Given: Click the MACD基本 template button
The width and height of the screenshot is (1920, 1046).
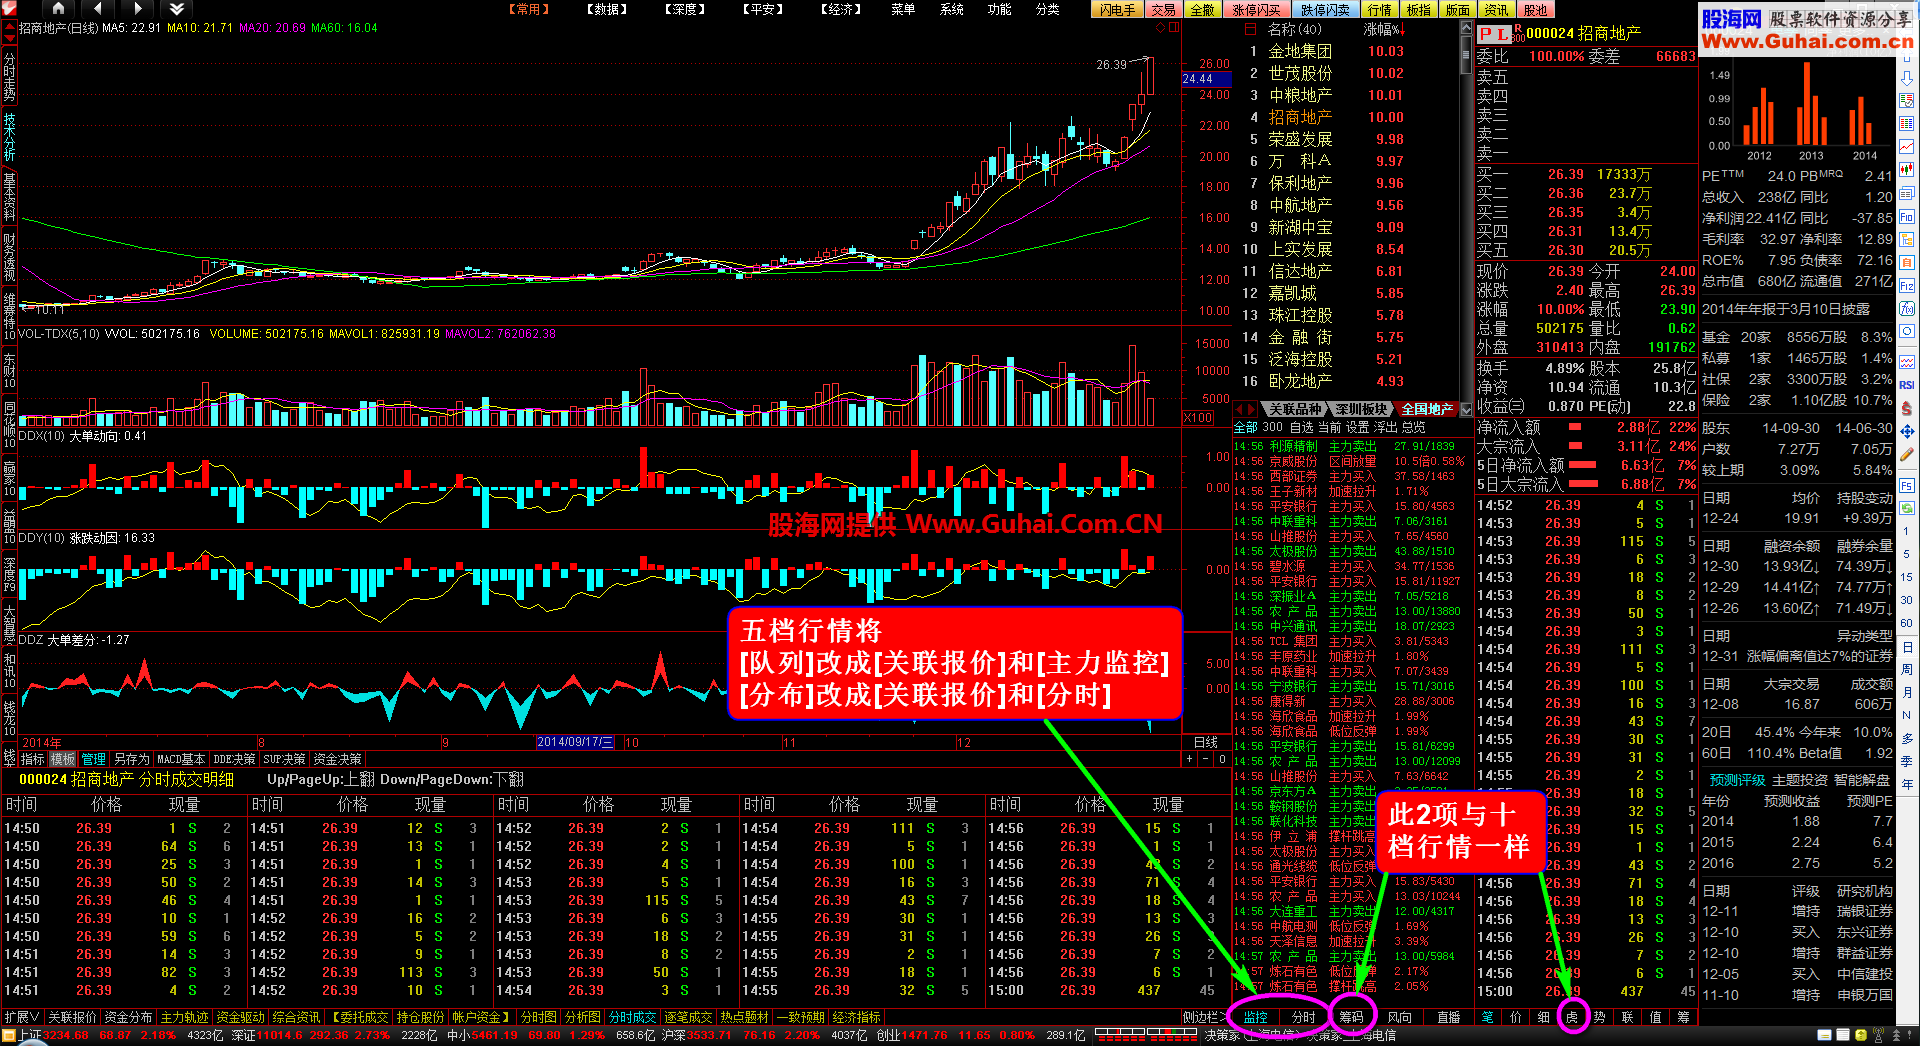Looking at the screenshot, I should (181, 759).
